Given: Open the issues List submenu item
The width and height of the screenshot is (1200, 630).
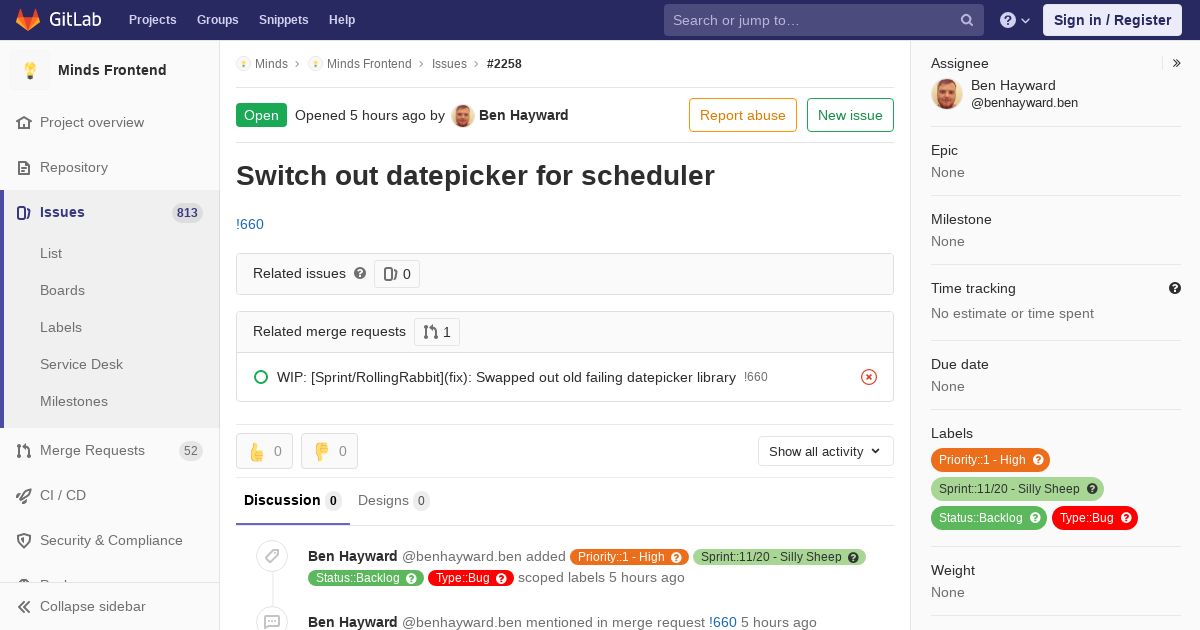Looking at the screenshot, I should pos(51,254).
